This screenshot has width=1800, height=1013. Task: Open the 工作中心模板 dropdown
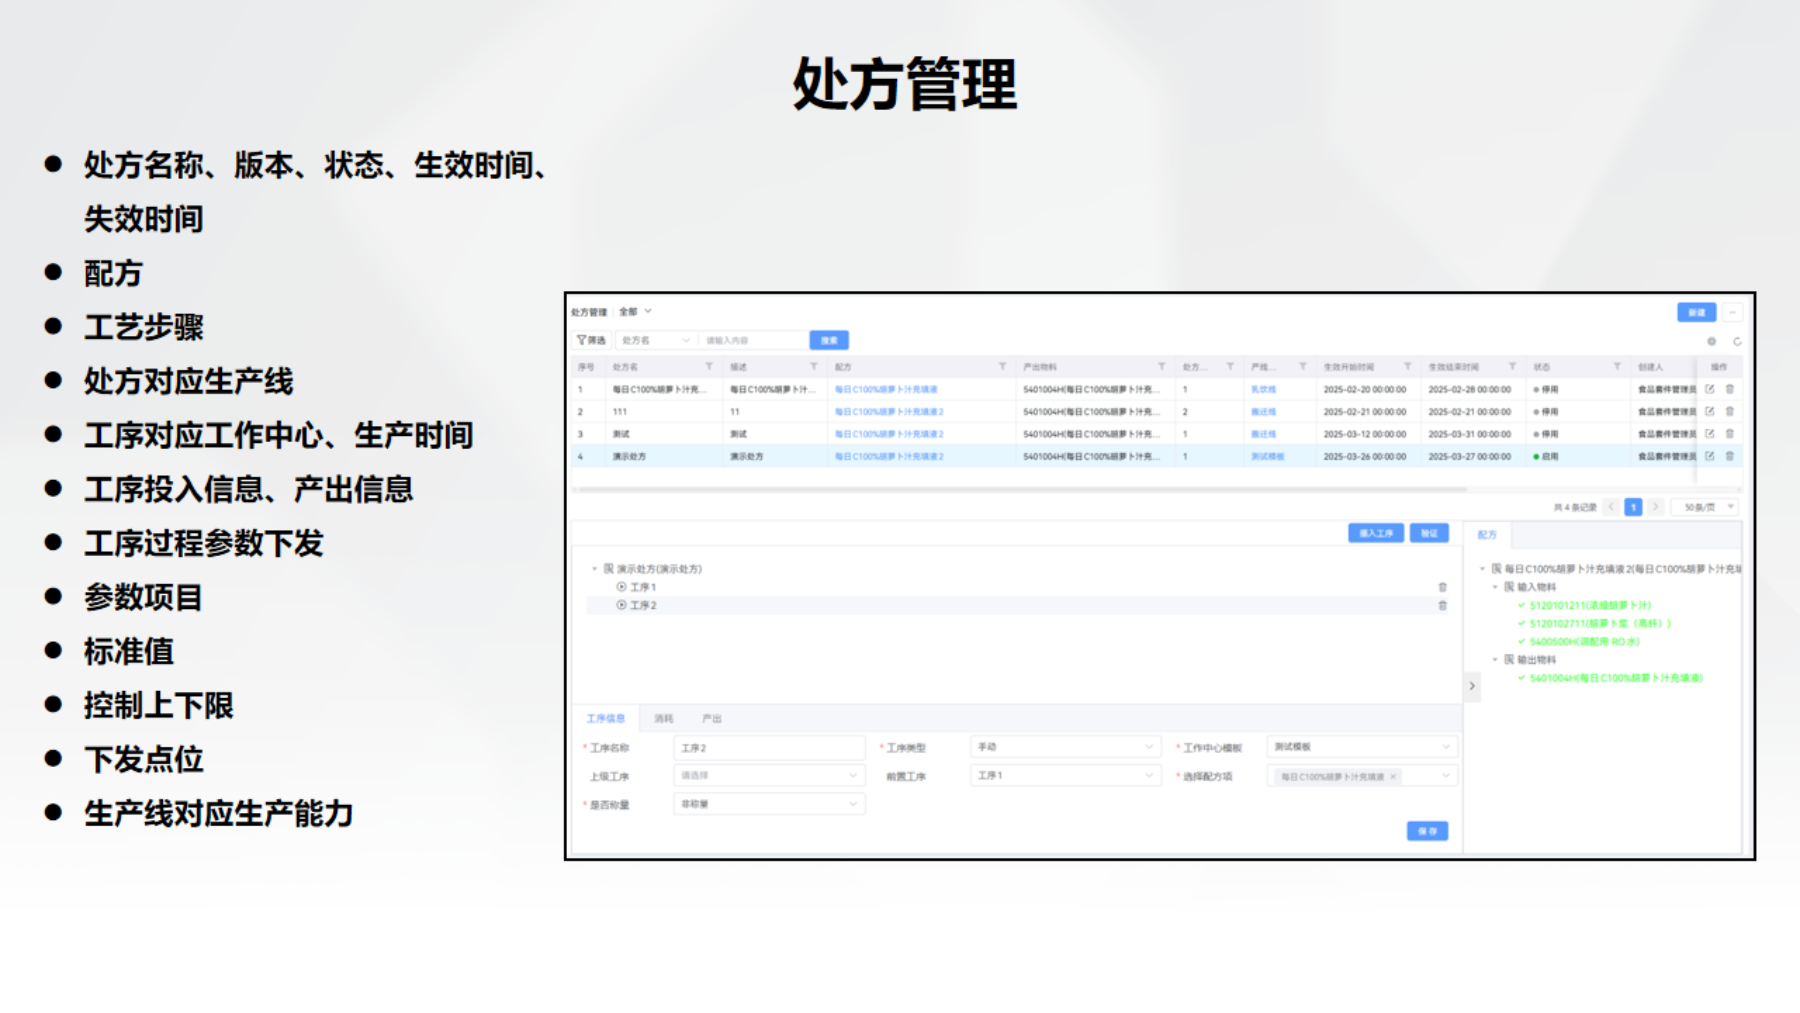tap(1361, 747)
